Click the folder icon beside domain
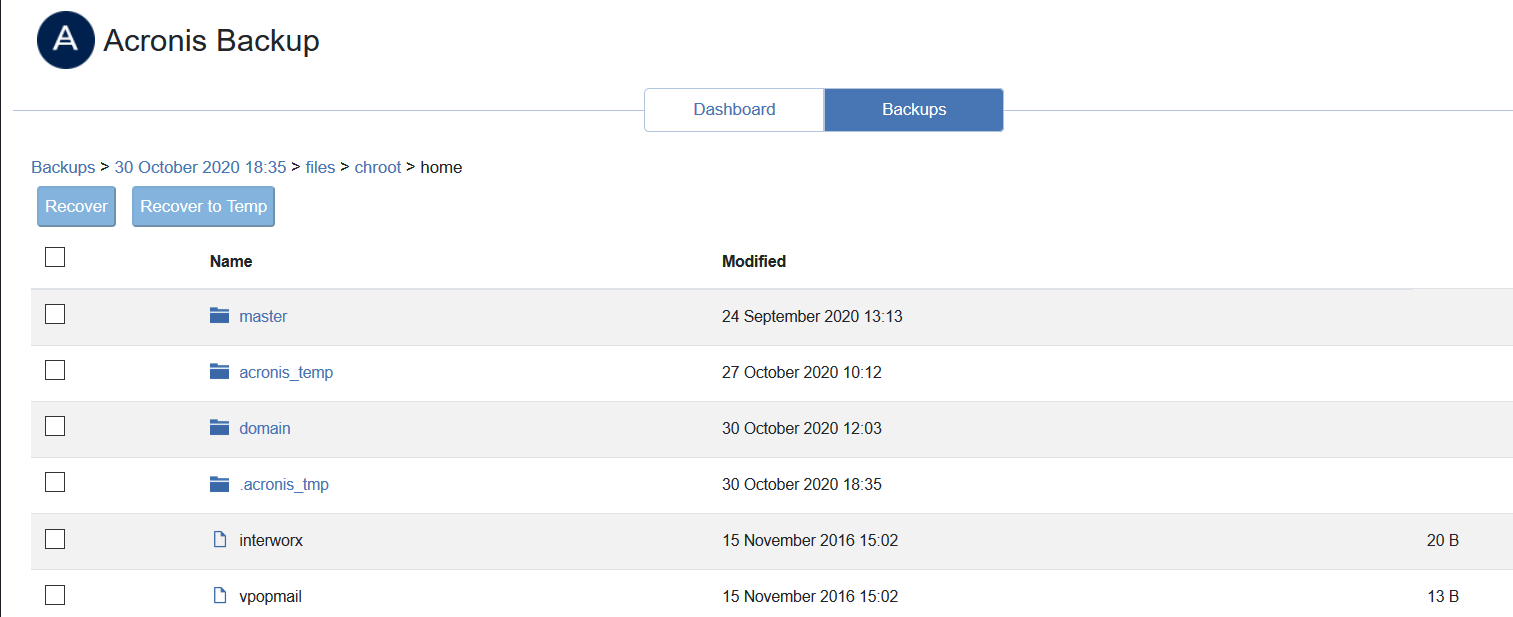The image size is (1513, 617). point(219,427)
